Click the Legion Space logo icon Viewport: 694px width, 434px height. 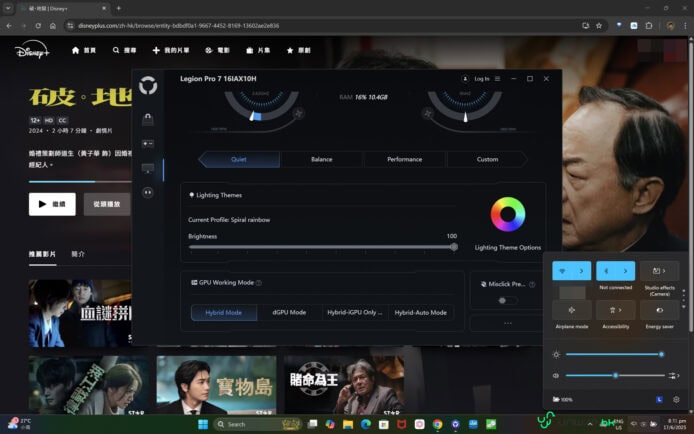click(148, 85)
